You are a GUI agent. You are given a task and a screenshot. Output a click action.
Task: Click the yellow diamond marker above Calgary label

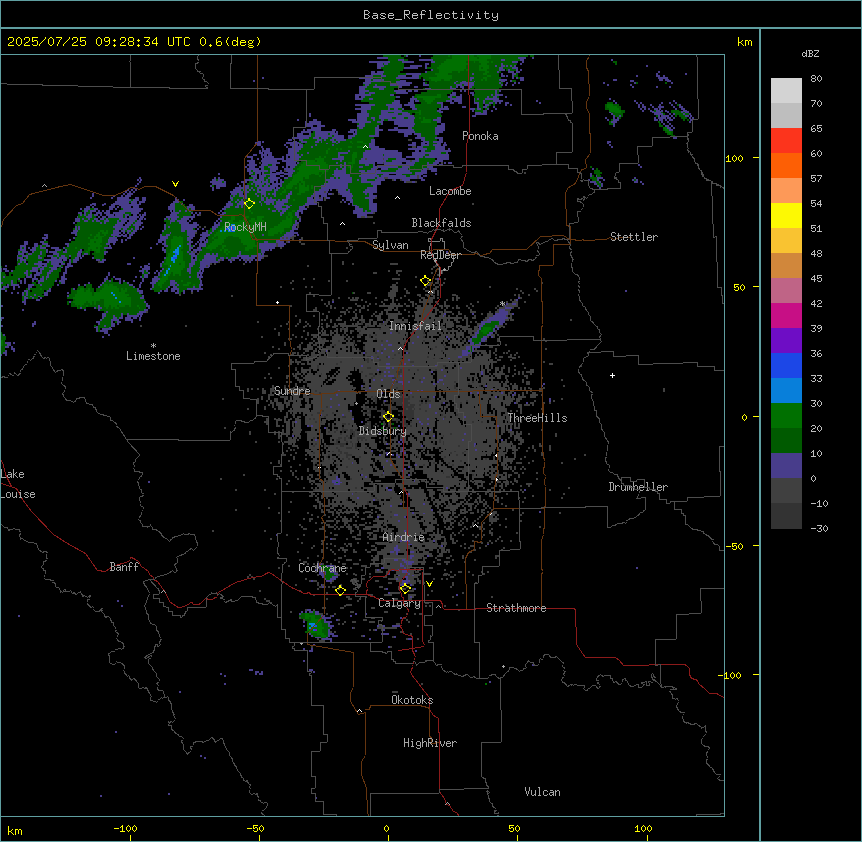point(405,589)
